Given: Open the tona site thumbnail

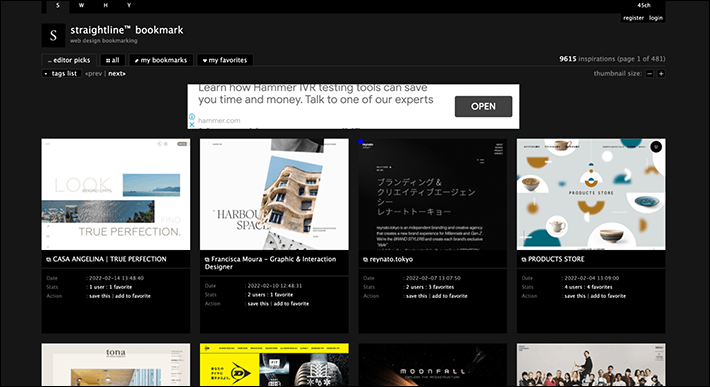Looking at the screenshot, I should tap(116, 365).
